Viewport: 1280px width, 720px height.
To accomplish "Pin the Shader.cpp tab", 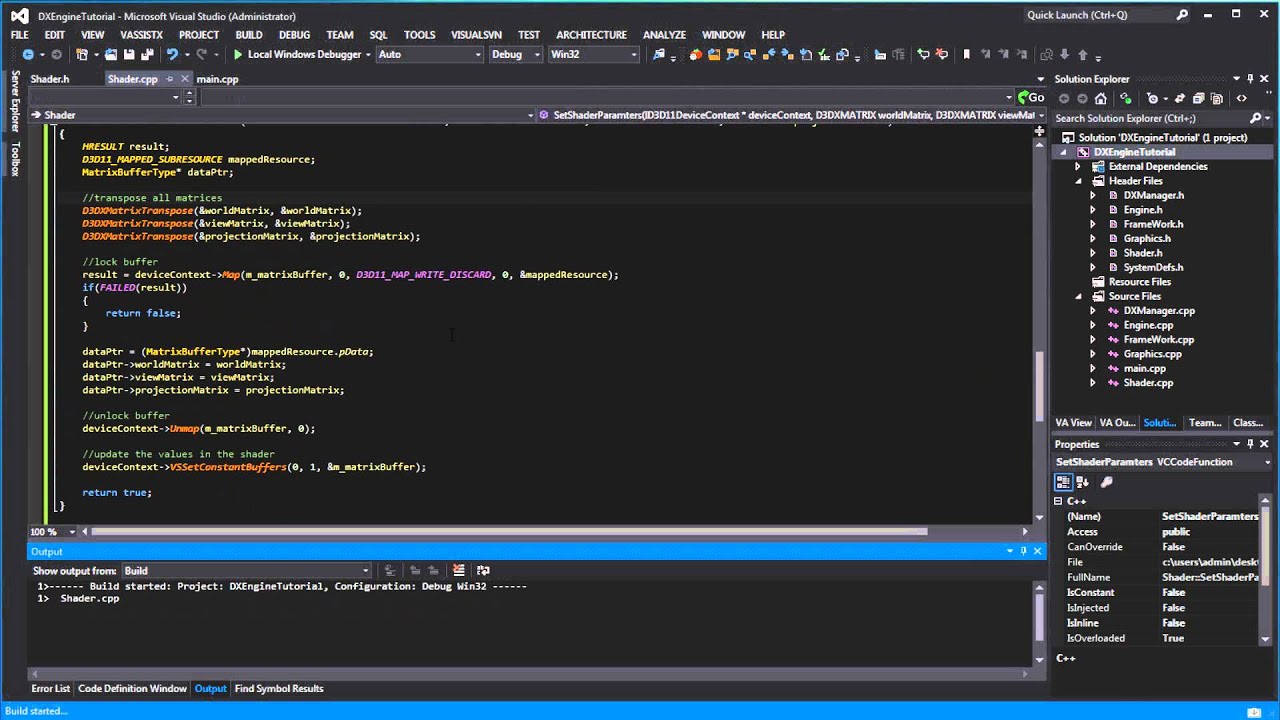I will (x=170, y=79).
